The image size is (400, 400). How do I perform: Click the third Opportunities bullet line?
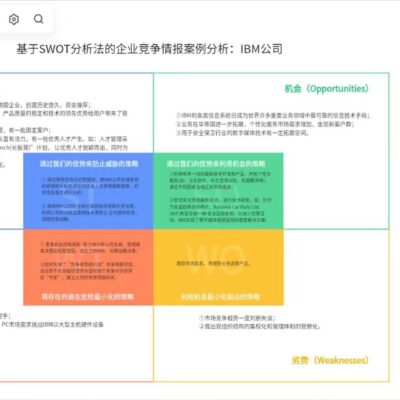[243, 133]
